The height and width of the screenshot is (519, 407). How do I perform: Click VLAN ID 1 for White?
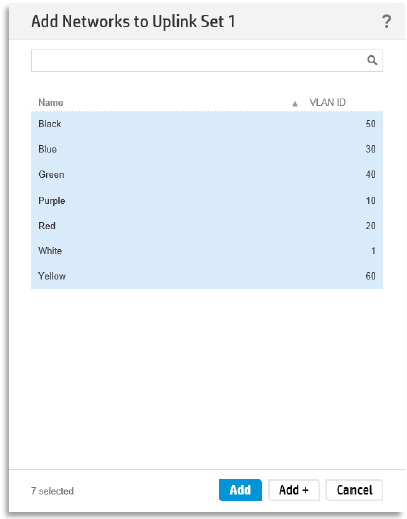(x=373, y=251)
